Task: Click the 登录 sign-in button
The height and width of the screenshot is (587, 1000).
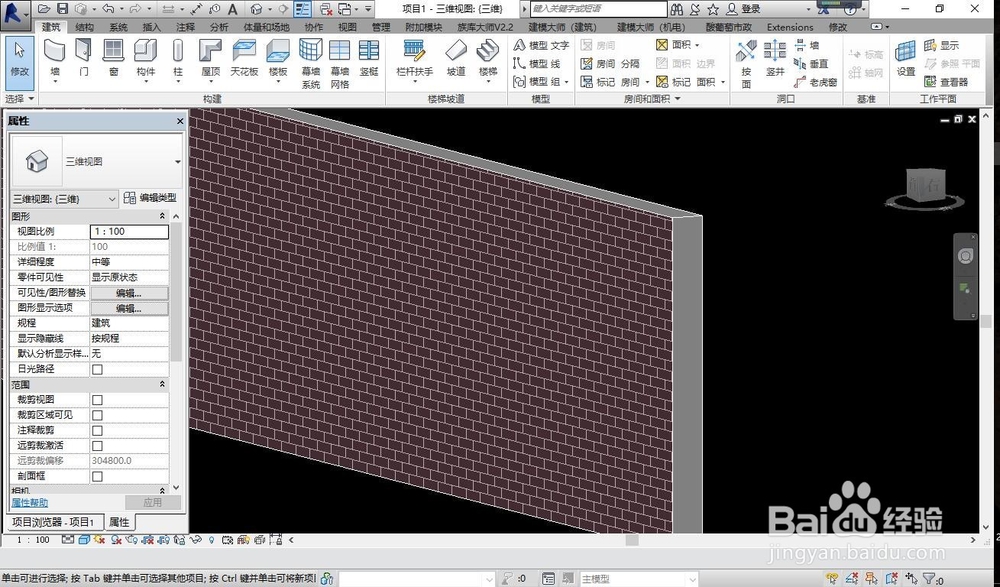Action: [x=745, y=9]
